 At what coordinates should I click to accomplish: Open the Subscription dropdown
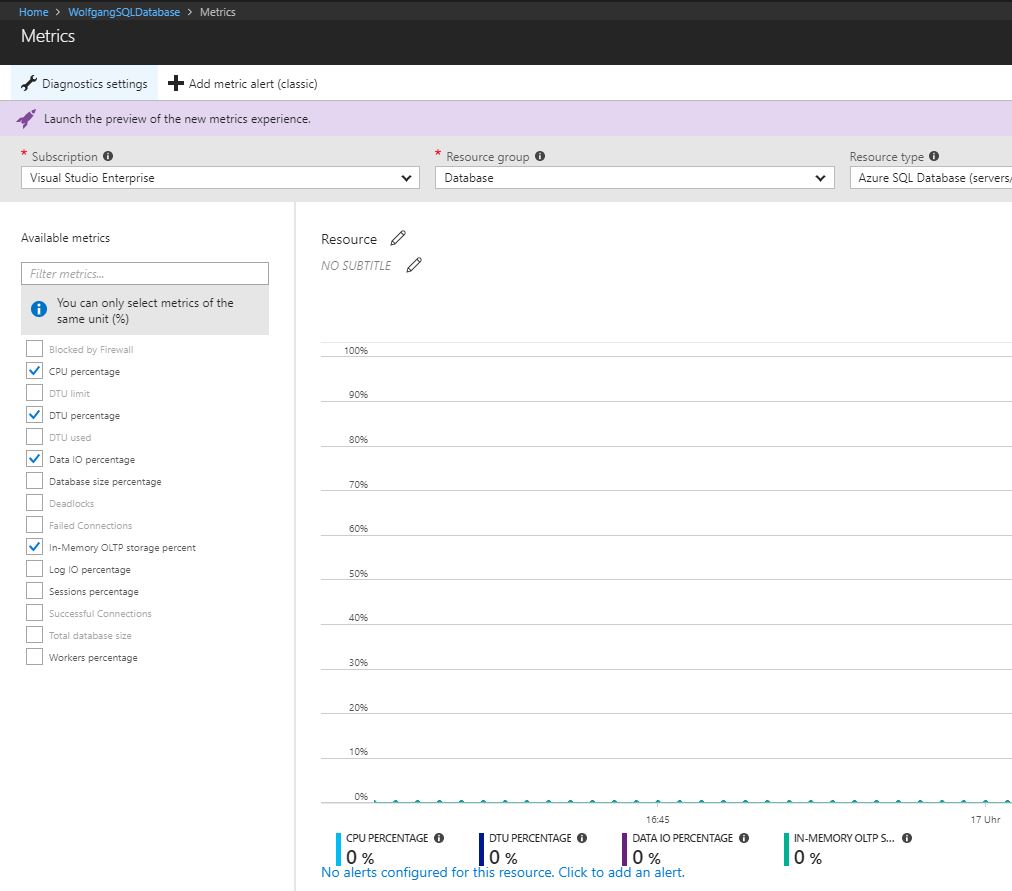coord(220,177)
